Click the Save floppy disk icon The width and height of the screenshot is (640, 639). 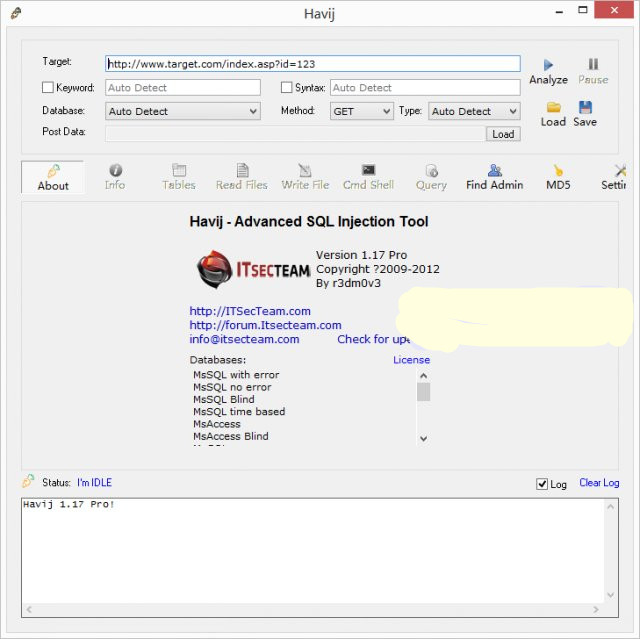[x=585, y=107]
